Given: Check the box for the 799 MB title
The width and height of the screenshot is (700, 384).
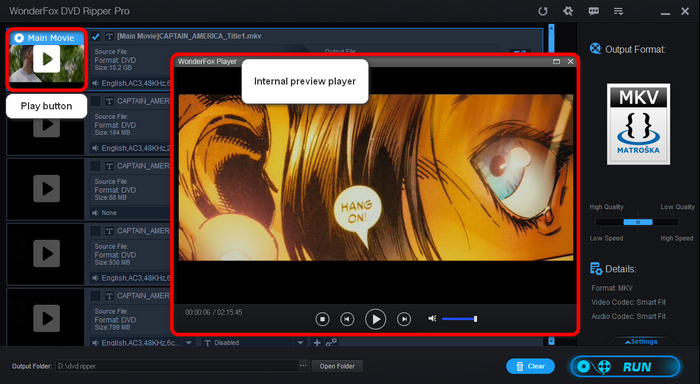Looking at the screenshot, I should (95, 296).
